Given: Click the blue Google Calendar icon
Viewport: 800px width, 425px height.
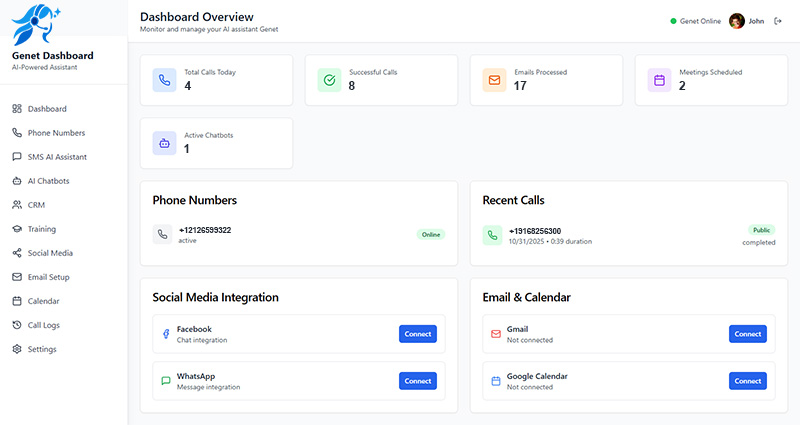Looking at the screenshot, I should pos(496,381).
